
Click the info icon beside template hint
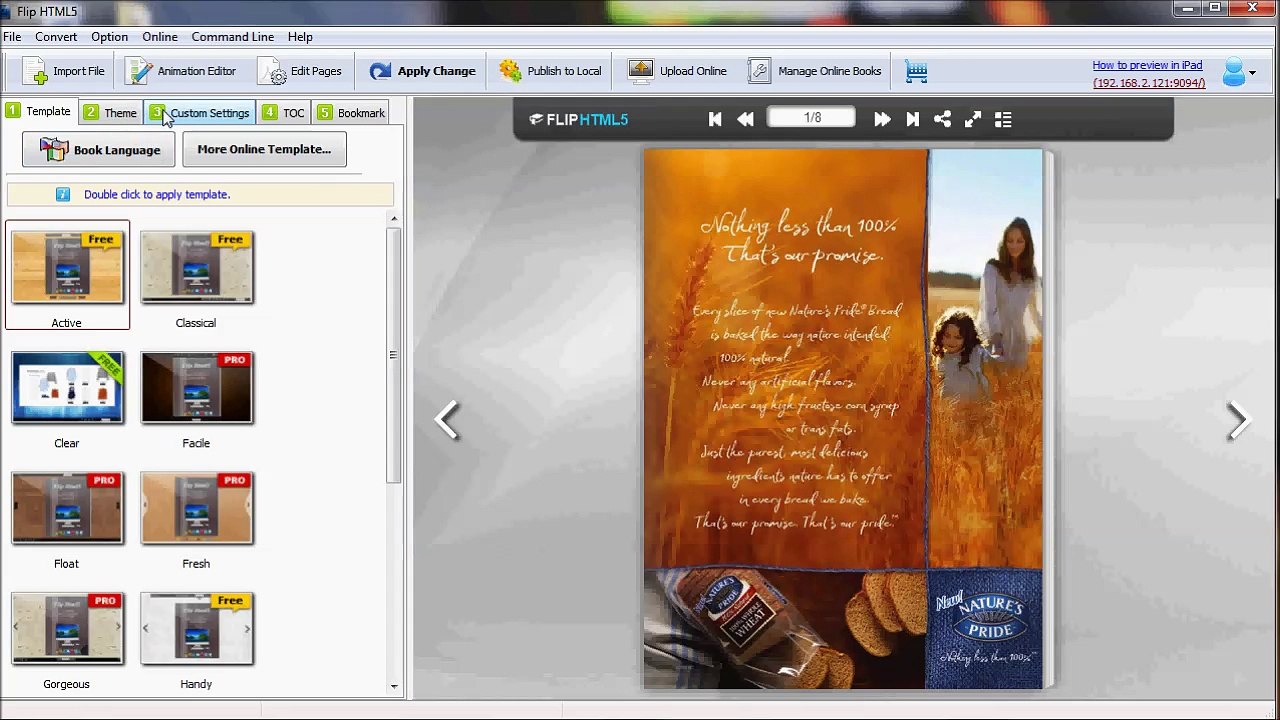63,194
